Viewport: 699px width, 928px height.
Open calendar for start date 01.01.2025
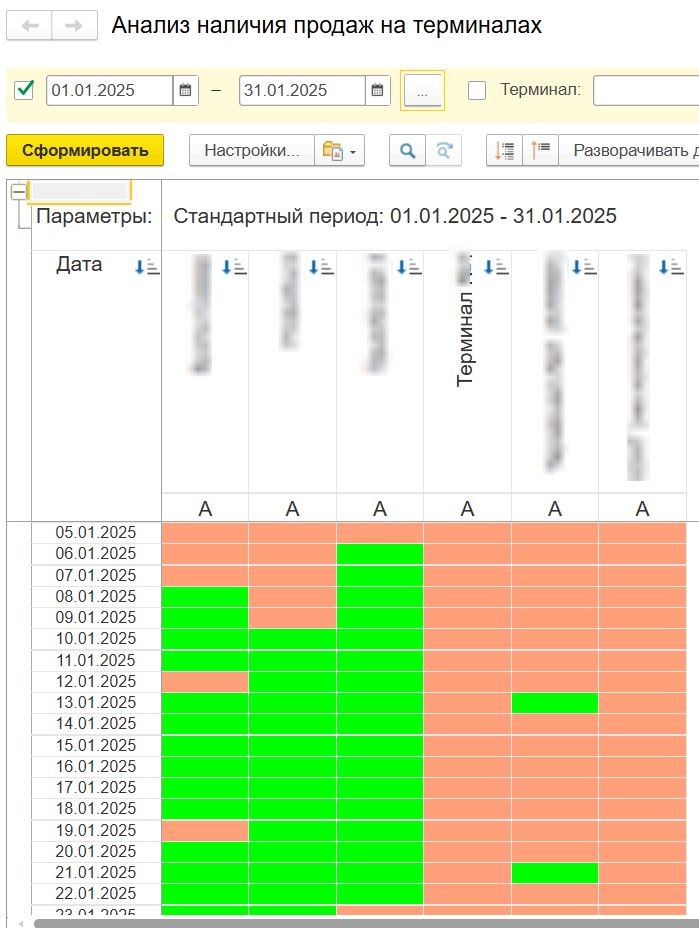pyautogui.click(x=185, y=91)
